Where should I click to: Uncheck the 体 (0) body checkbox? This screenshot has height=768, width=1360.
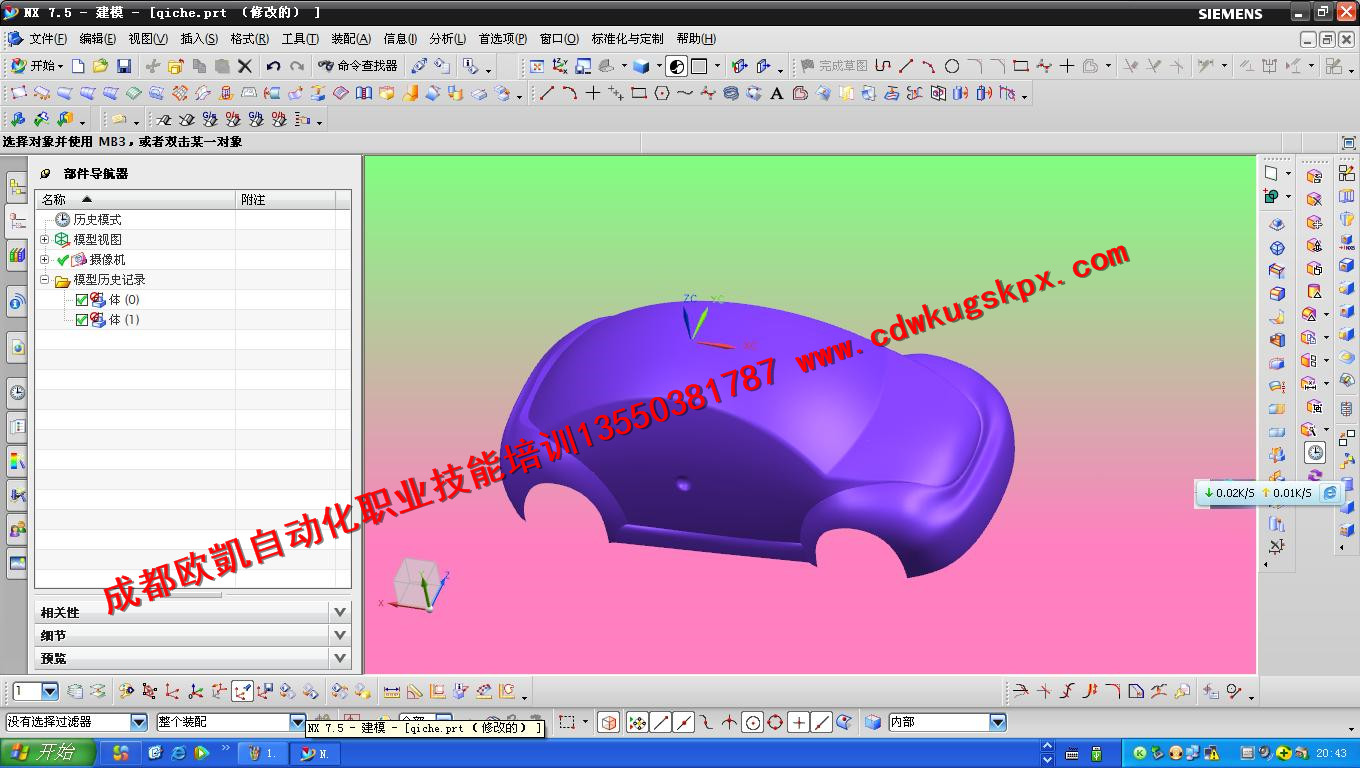pos(82,299)
